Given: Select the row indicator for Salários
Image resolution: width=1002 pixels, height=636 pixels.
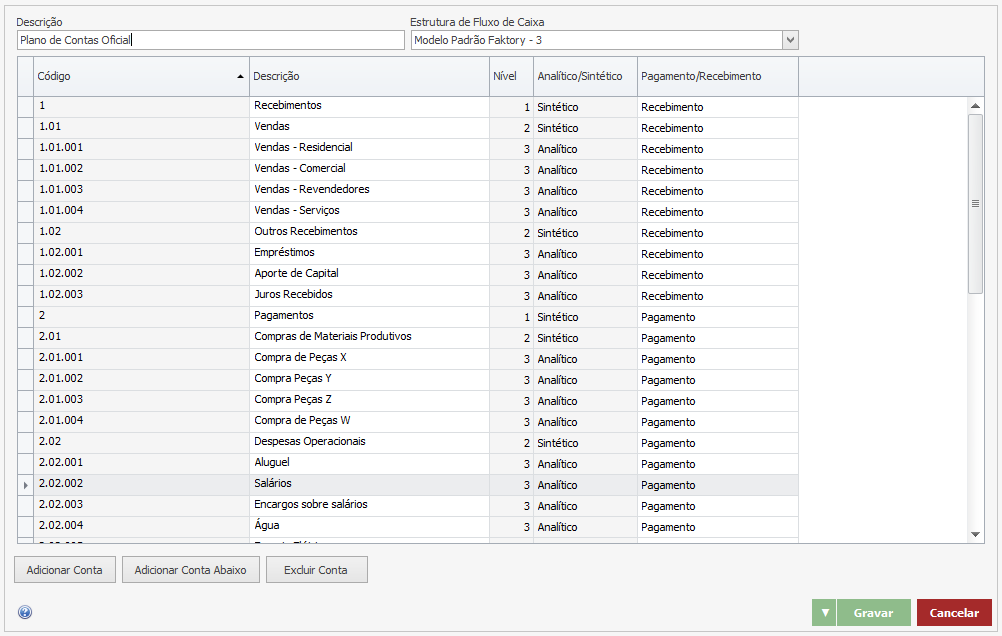Looking at the screenshot, I should click(x=26, y=485).
